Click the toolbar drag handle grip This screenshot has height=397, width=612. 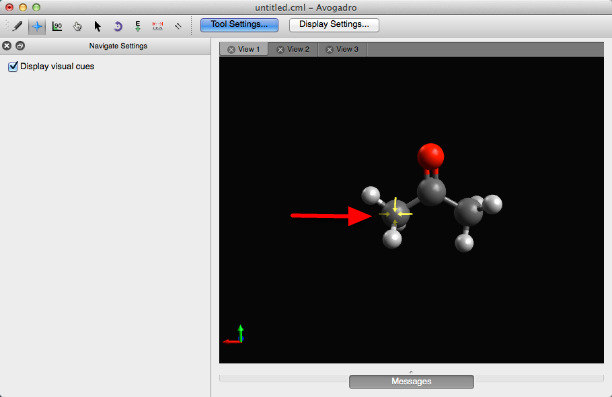click(6, 26)
